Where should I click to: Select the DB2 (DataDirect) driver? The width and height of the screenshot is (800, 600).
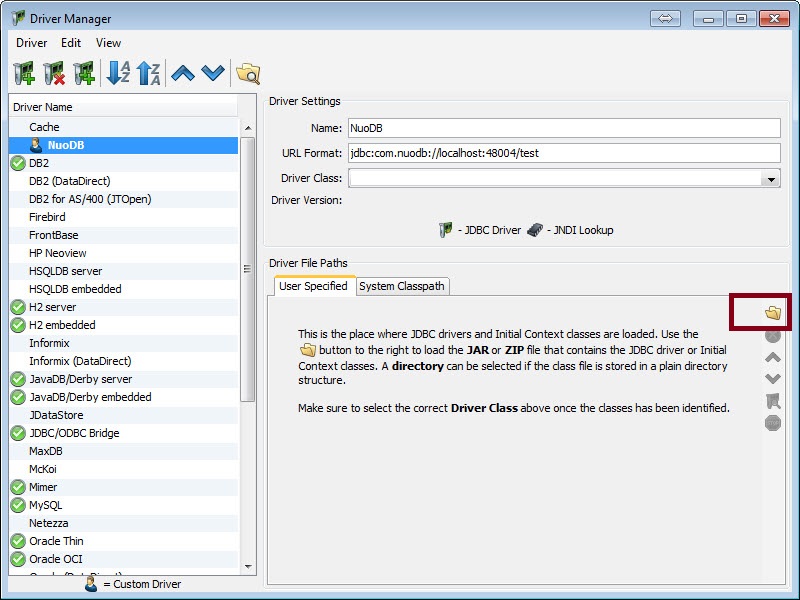tap(123, 181)
